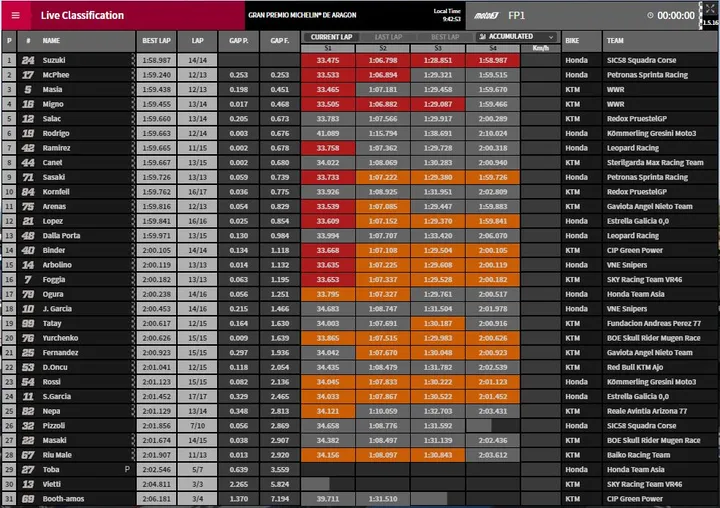Switch to the LAST LAP tab
This screenshot has height=508, width=720.
coord(388,37)
